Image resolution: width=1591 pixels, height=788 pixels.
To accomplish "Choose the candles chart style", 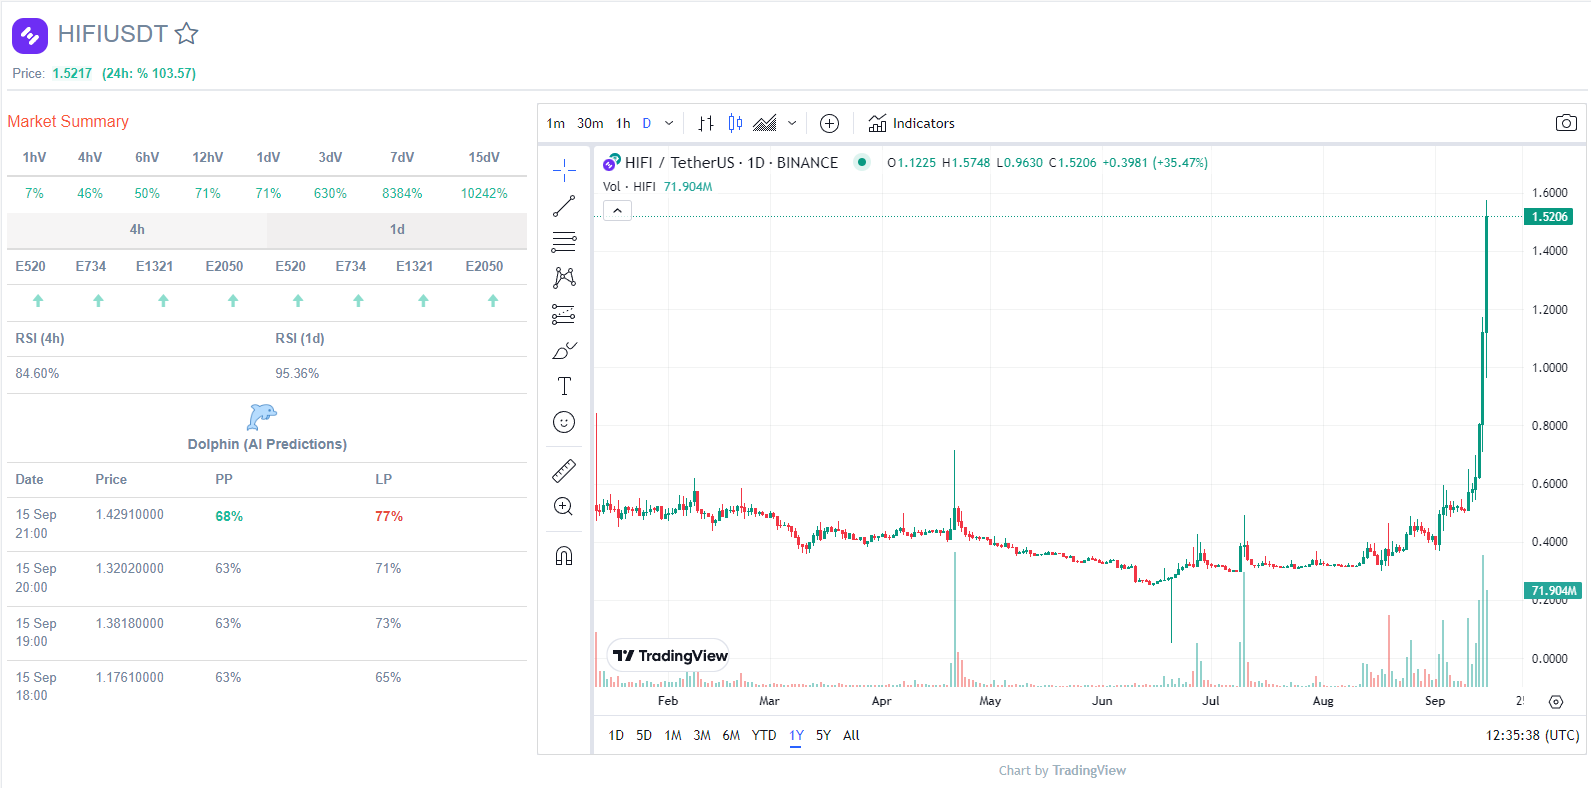I will click(736, 123).
